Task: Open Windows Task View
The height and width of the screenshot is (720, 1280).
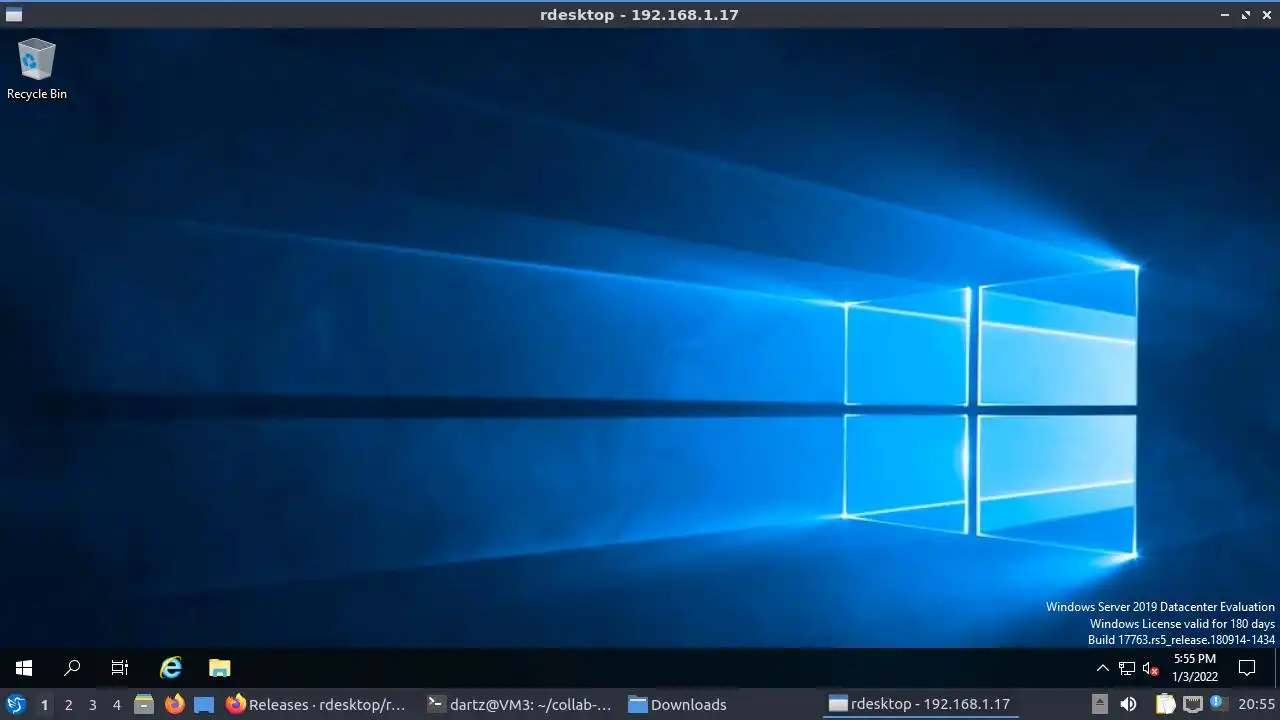Action: 120,668
